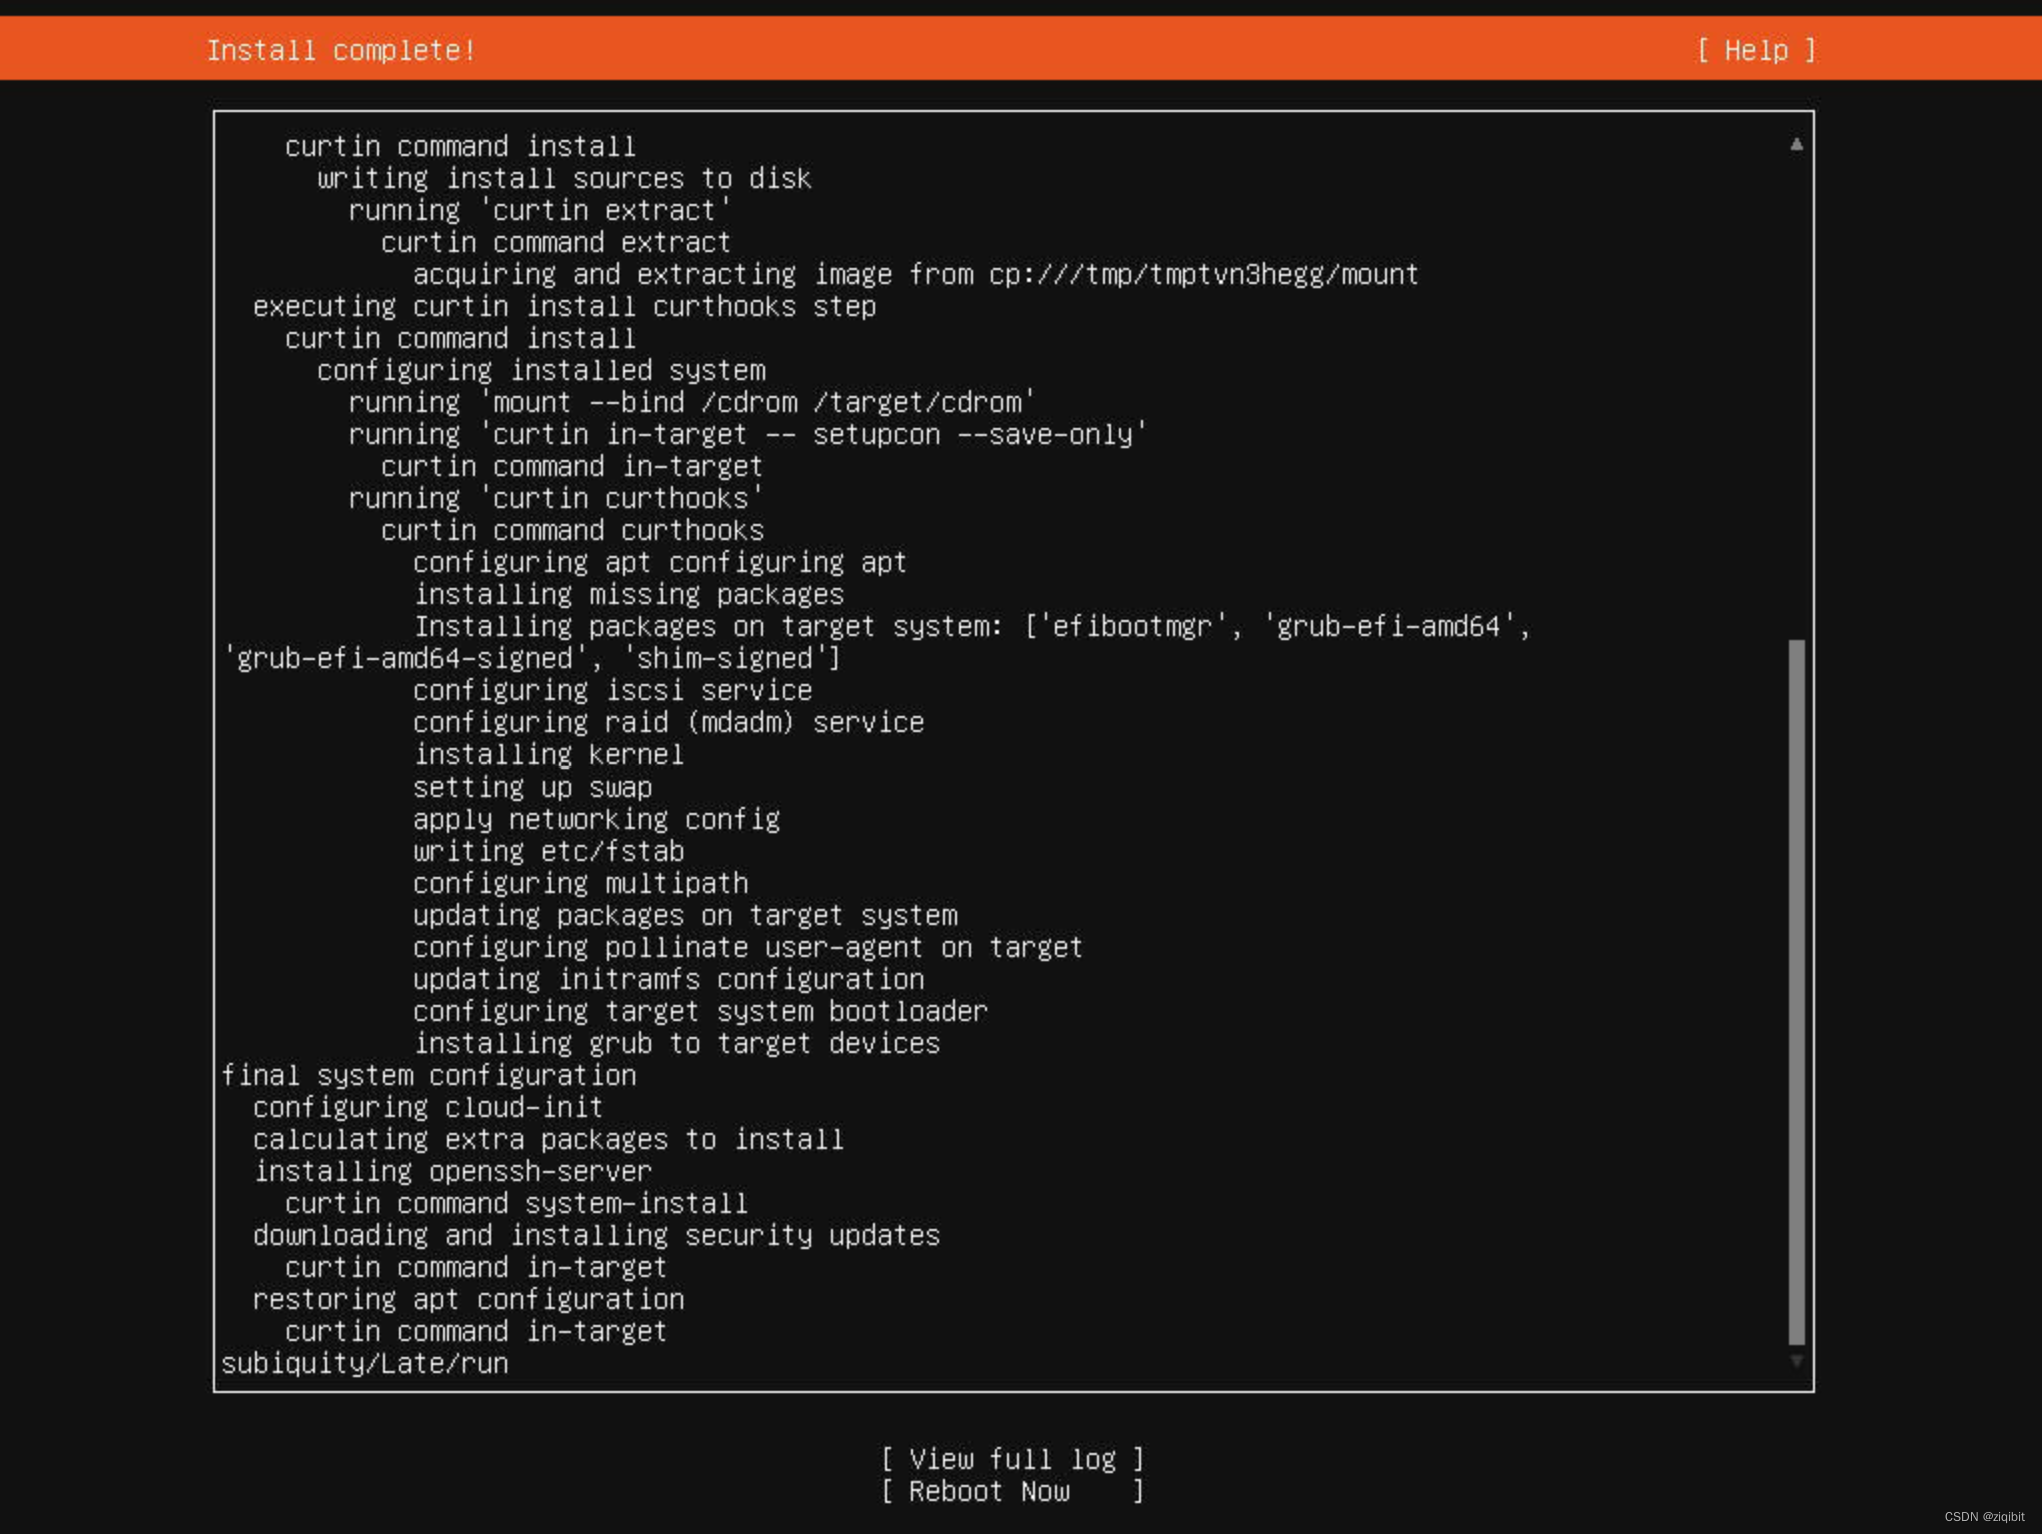Click "running 'curtin curthooks'" log line

point(556,498)
